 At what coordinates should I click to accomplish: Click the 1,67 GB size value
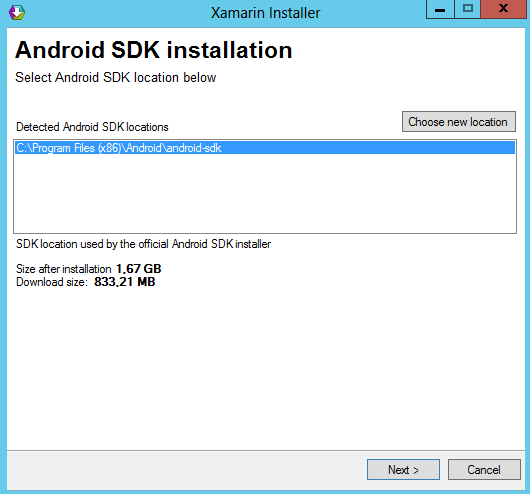[x=139, y=269]
